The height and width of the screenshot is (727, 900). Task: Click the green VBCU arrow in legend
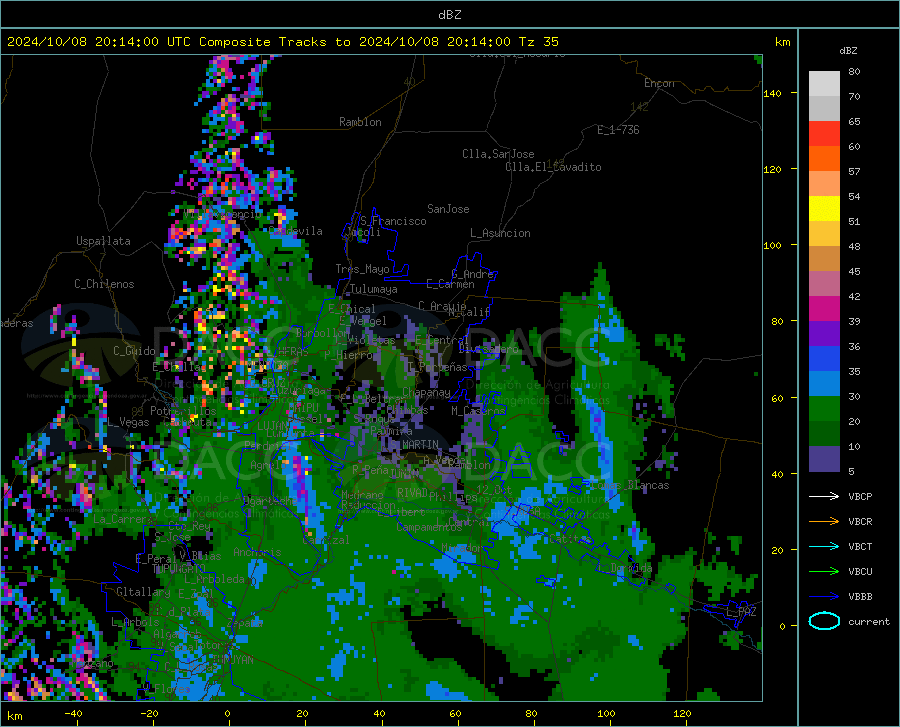[824, 572]
